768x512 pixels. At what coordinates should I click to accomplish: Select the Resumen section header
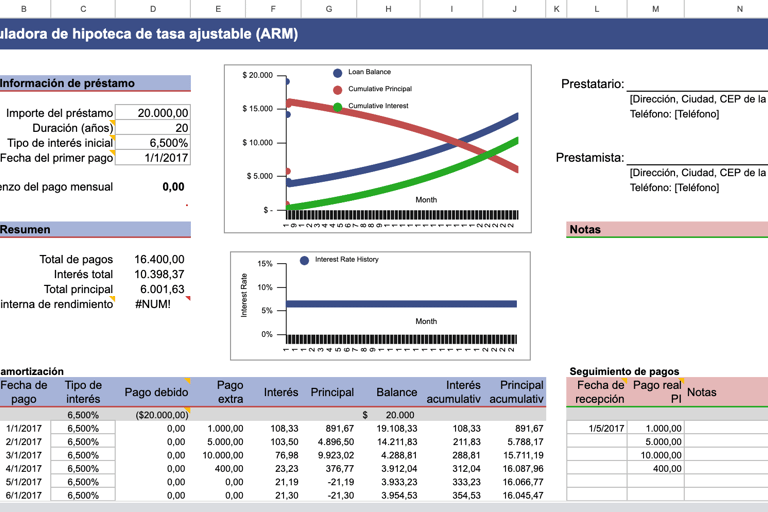(x=95, y=230)
